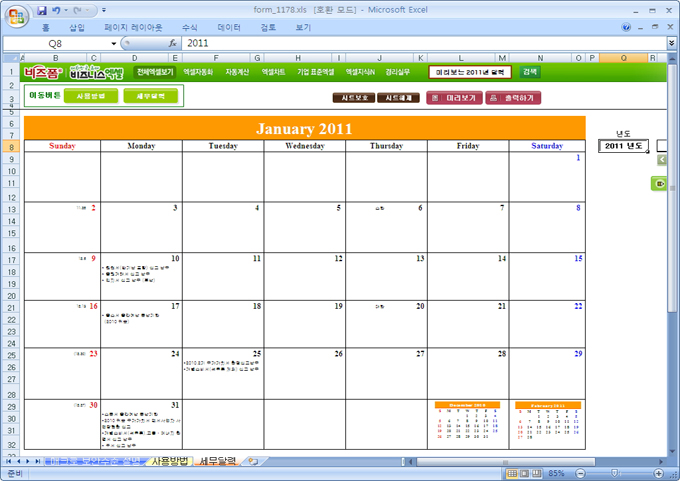Click the 세무달력 green button
The height and width of the screenshot is (481, 680).
tap(150, 96)
